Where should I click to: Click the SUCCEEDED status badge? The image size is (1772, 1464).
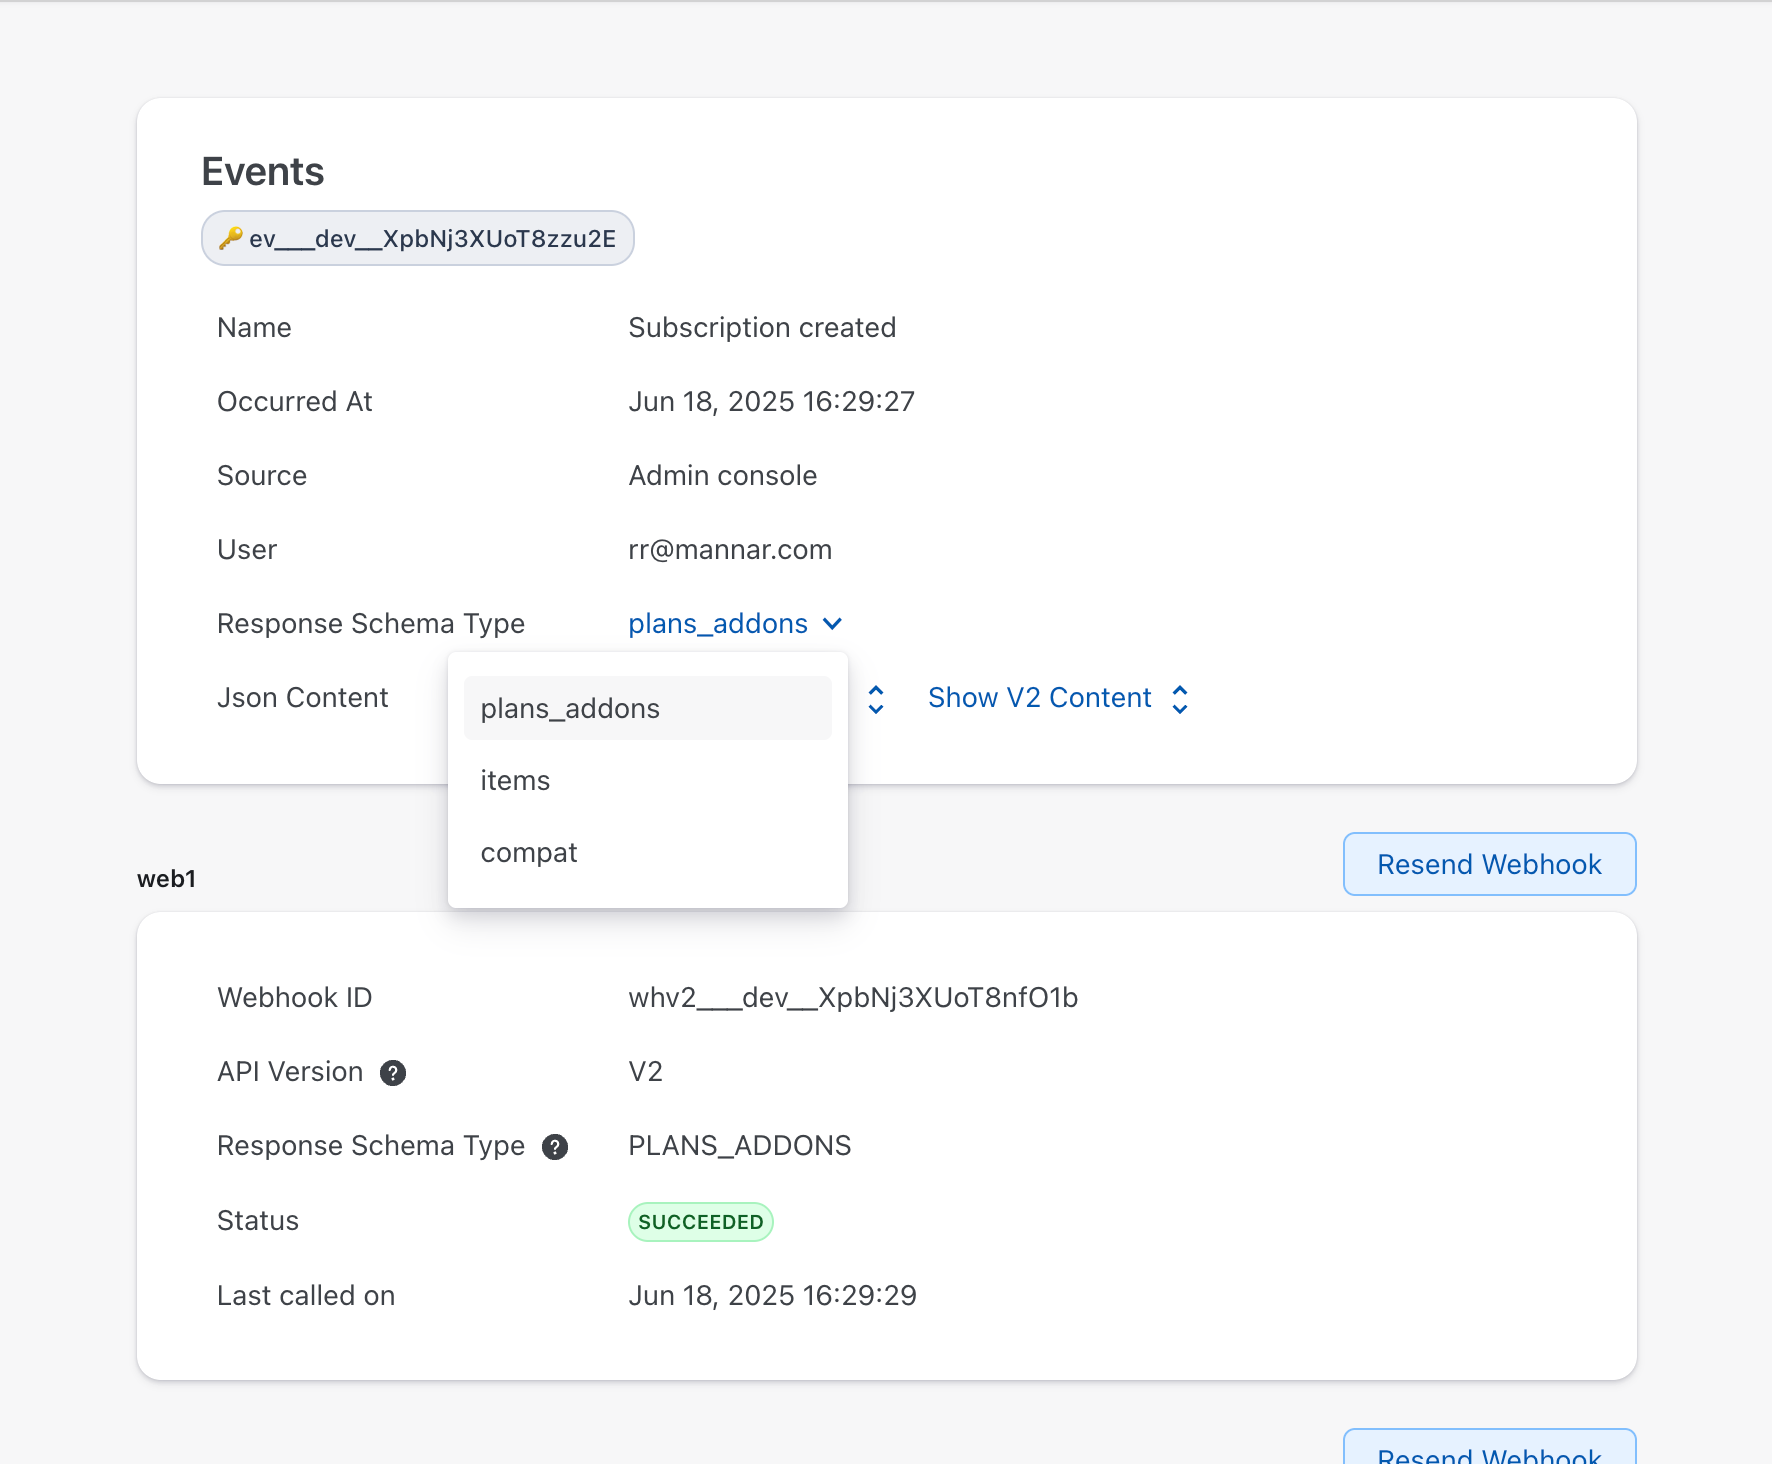700,1222
